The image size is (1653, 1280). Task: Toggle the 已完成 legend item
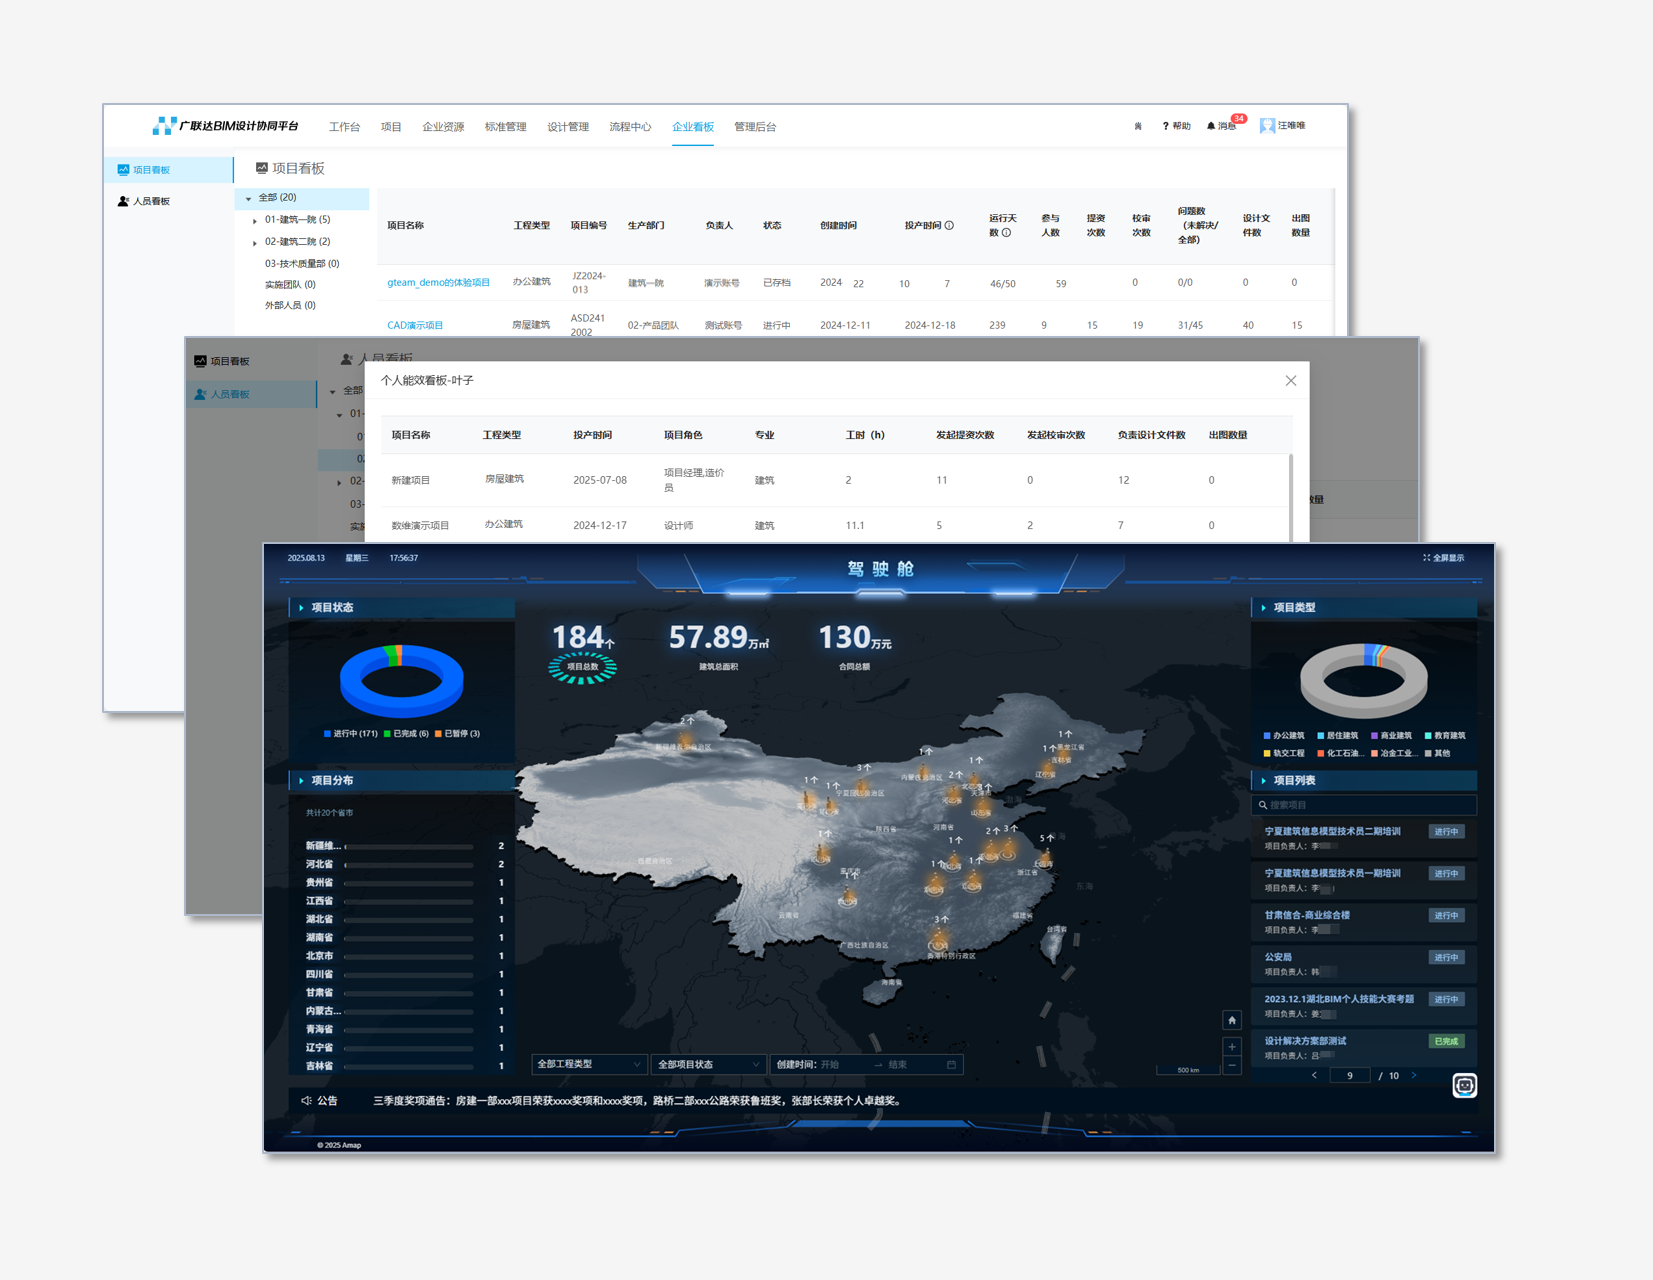pos(405,734)
